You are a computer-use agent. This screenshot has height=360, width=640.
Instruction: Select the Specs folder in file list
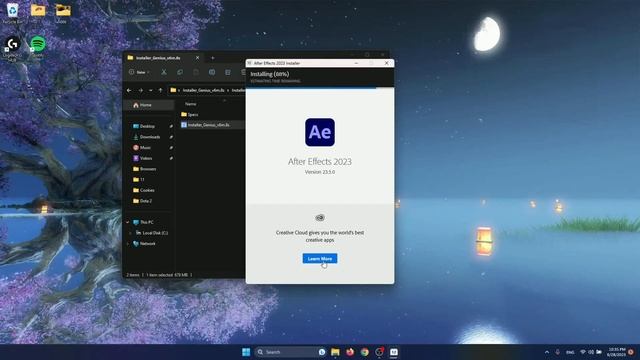pos(190,114)
